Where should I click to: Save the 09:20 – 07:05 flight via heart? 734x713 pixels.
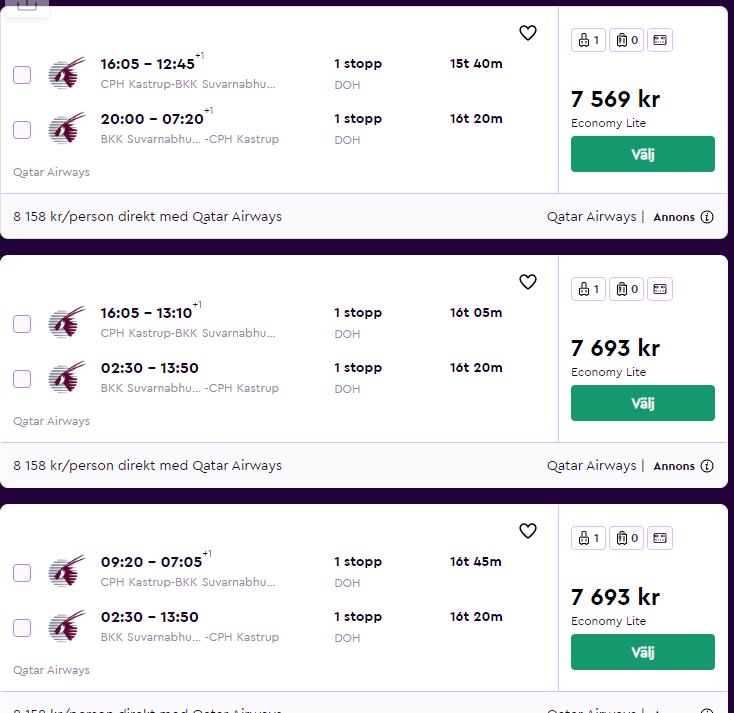(528, 531)
